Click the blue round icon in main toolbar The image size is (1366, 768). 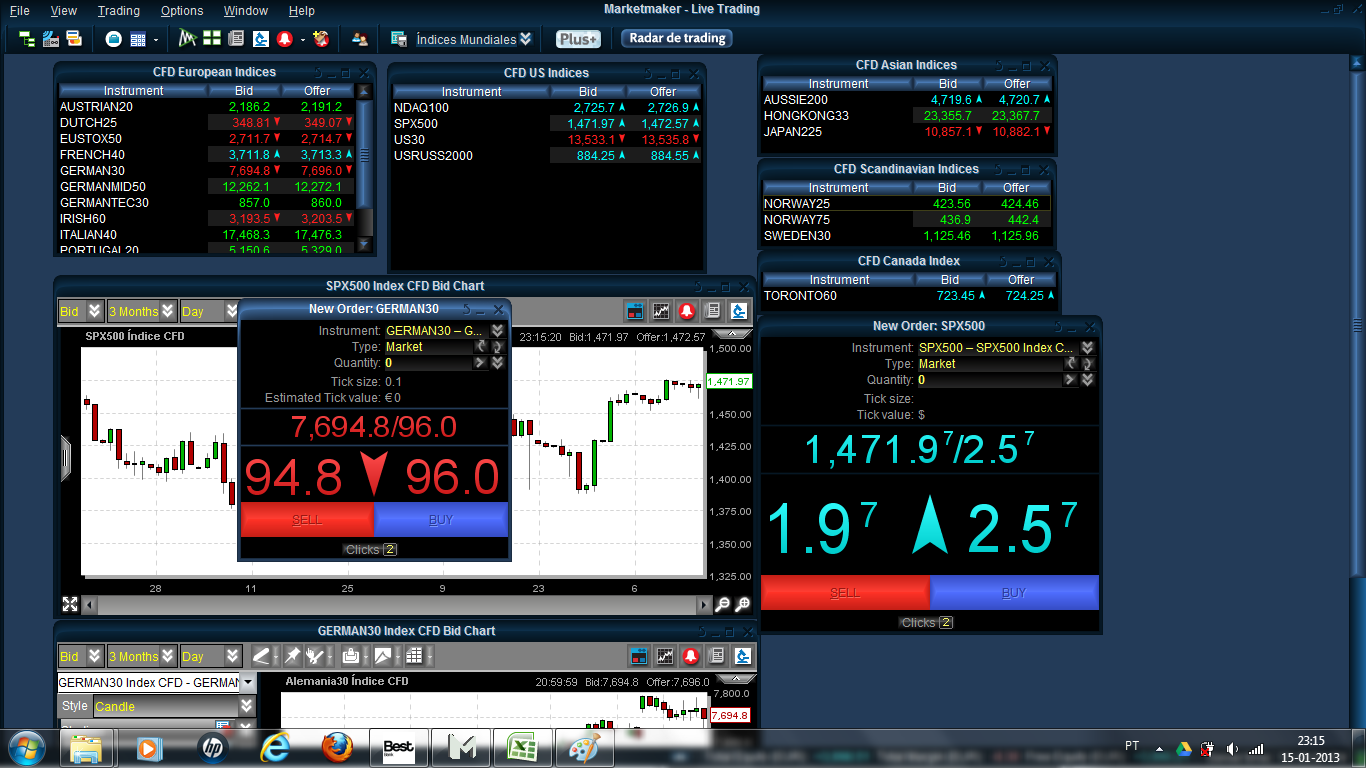[113, 39]
